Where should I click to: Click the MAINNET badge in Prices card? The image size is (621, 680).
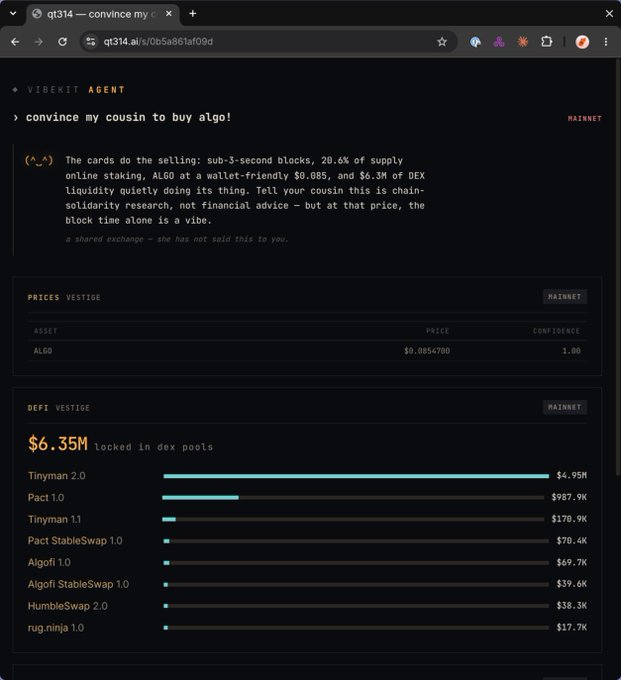[x=565, y=297]
